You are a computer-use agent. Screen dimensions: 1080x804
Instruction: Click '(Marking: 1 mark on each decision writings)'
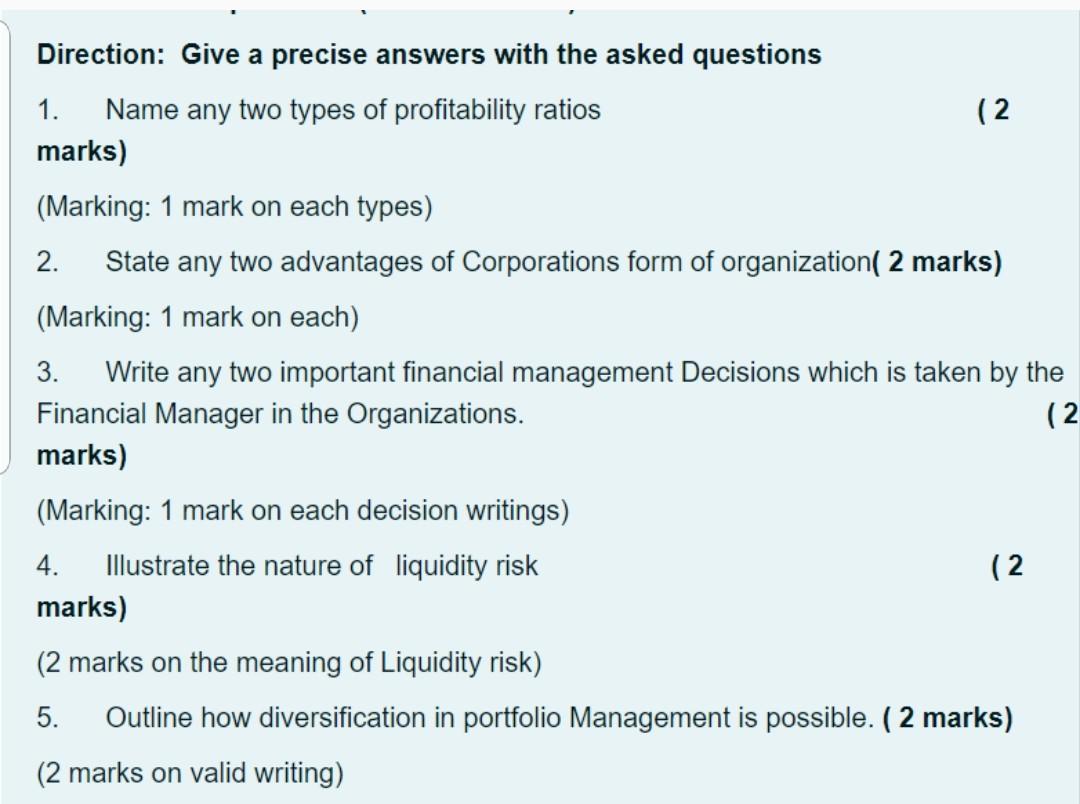(x=303, y=511)
